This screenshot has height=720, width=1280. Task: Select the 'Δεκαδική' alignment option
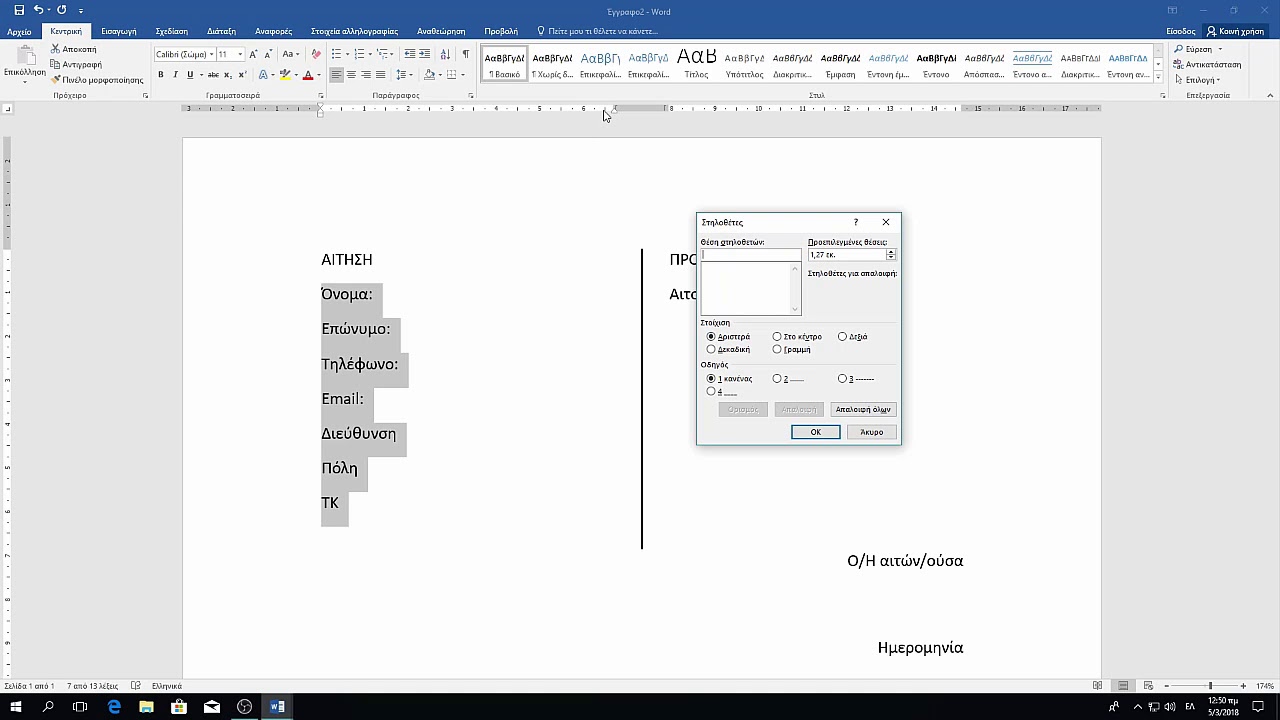pyautogui.click(x=711, y=350)
